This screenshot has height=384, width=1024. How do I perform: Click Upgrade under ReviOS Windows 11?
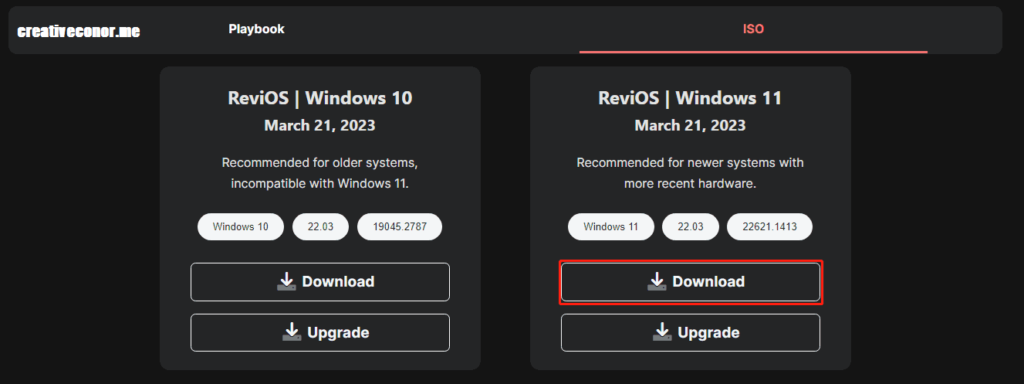(x=690, y=333)
